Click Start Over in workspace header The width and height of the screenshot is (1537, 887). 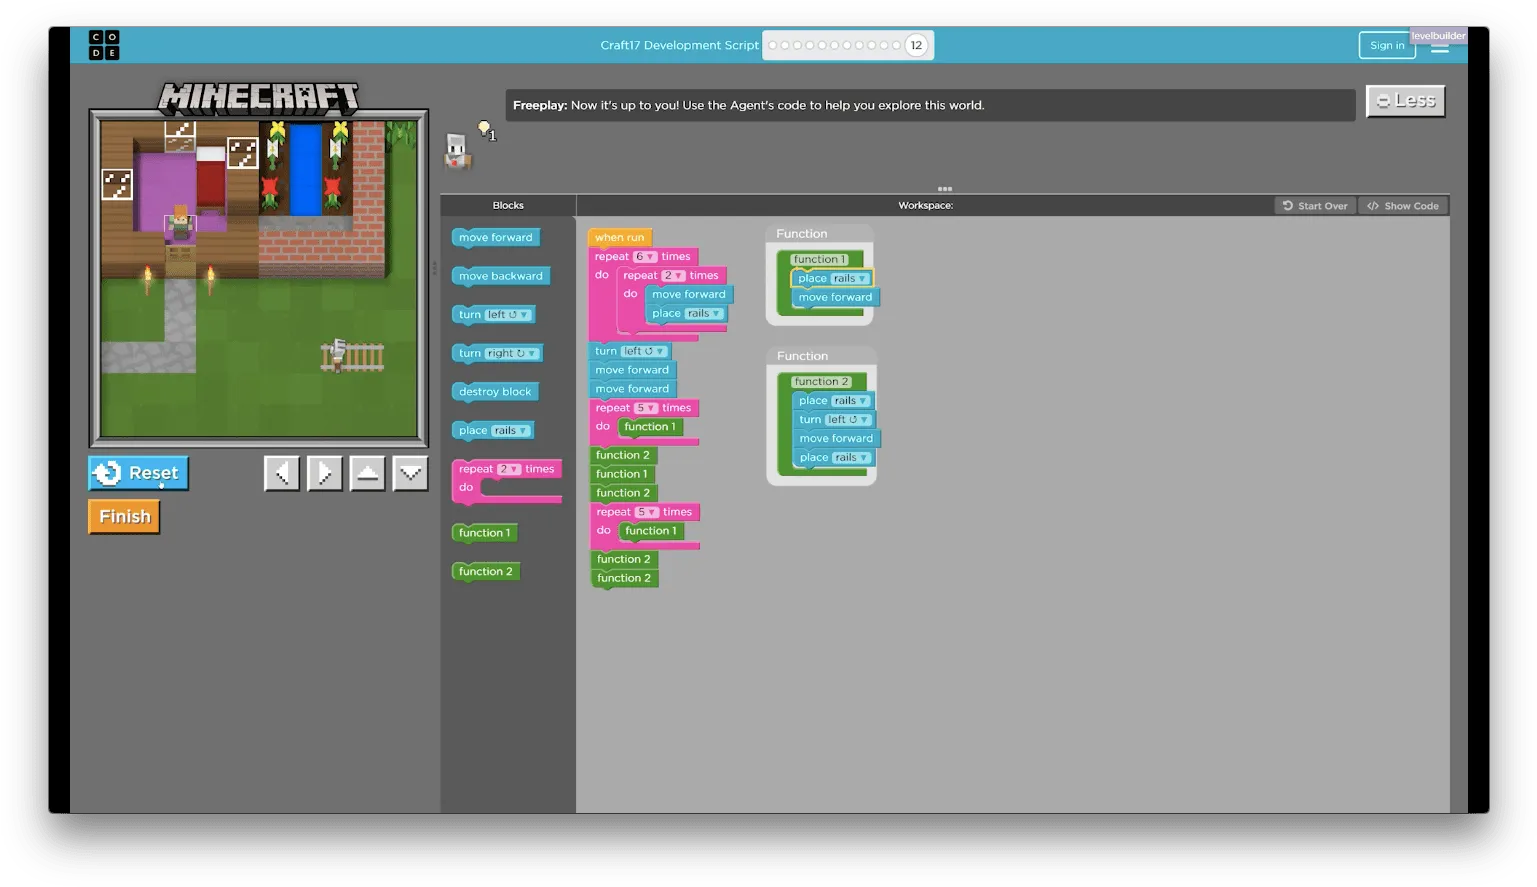point(1315,206)
